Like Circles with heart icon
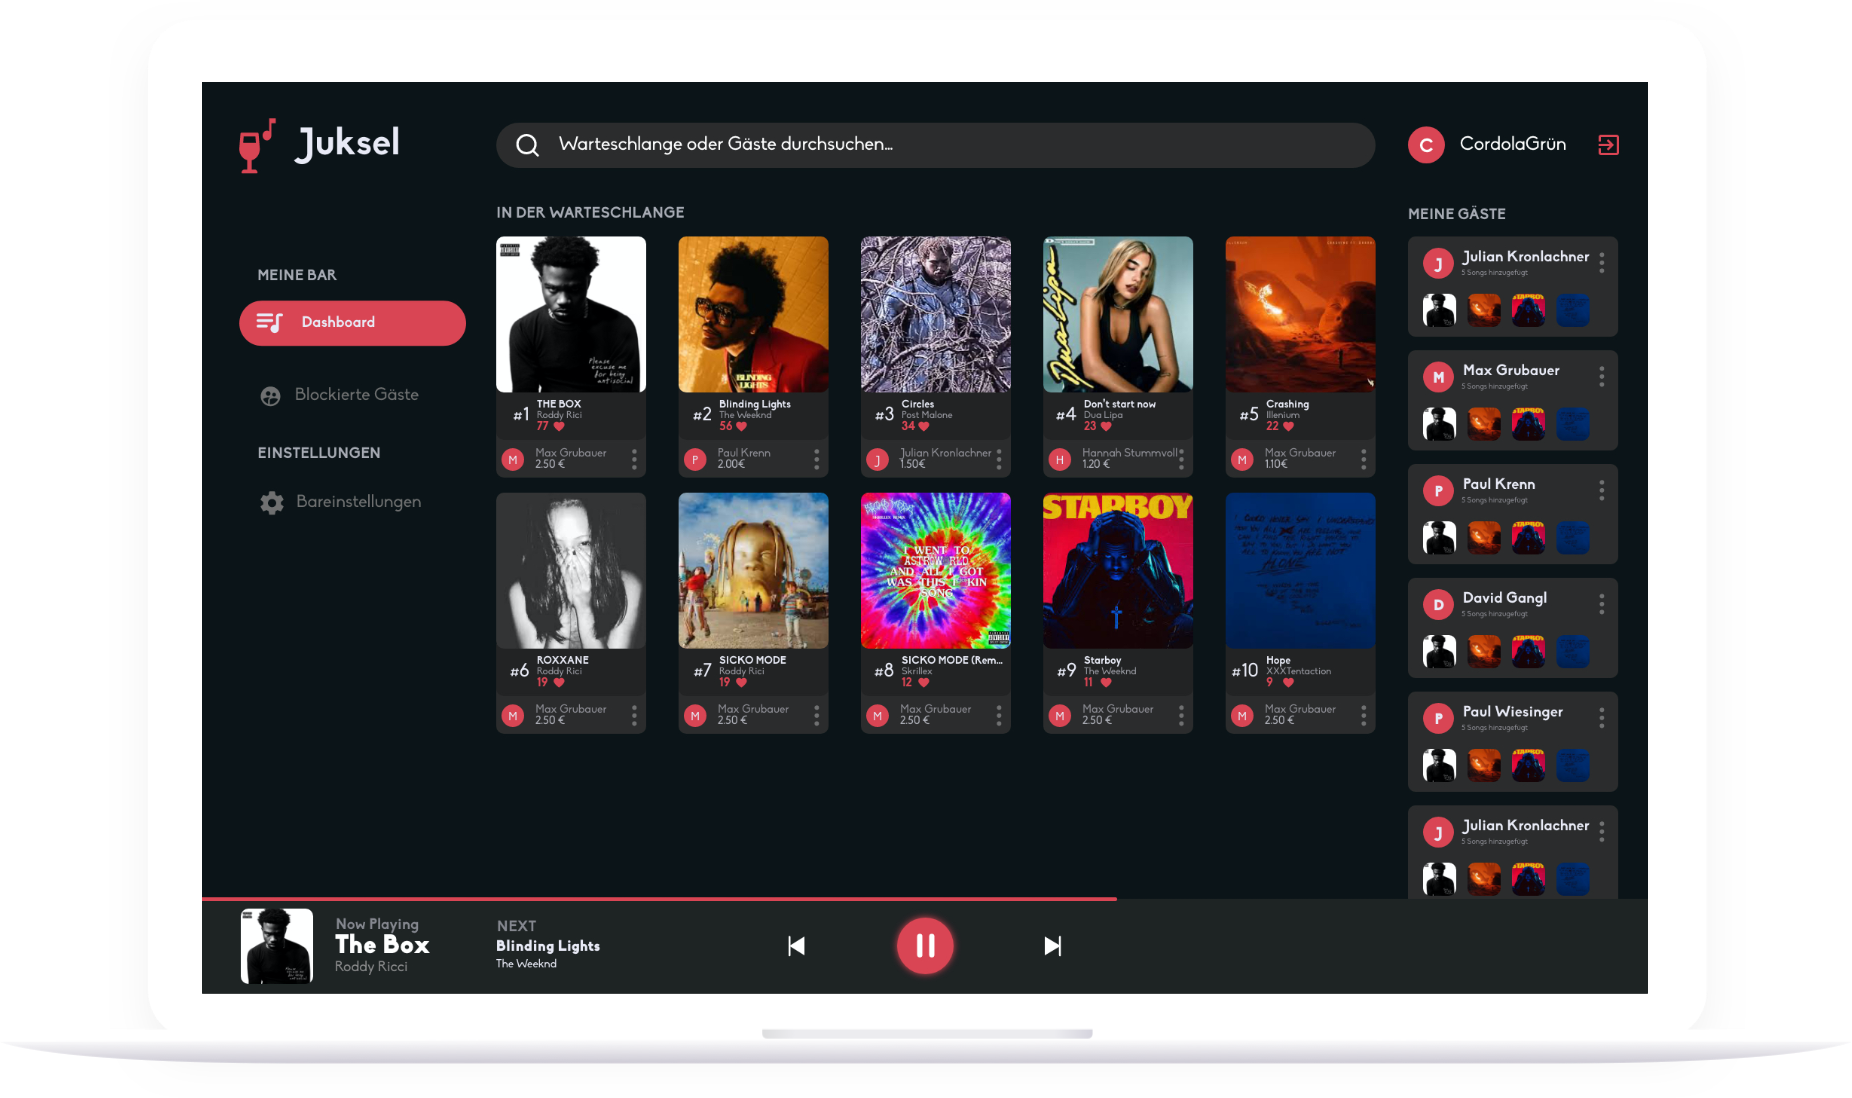This screenshot has width=1852, height=1098. pos(924,427)
